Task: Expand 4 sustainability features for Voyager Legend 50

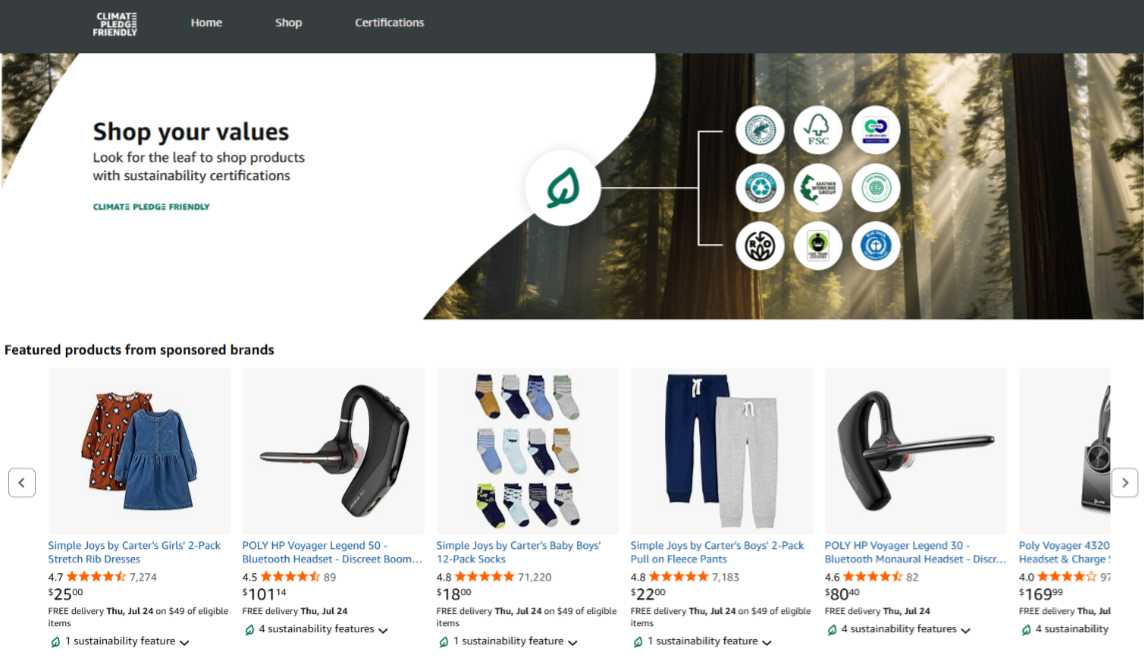Action: tap(316, 629)
